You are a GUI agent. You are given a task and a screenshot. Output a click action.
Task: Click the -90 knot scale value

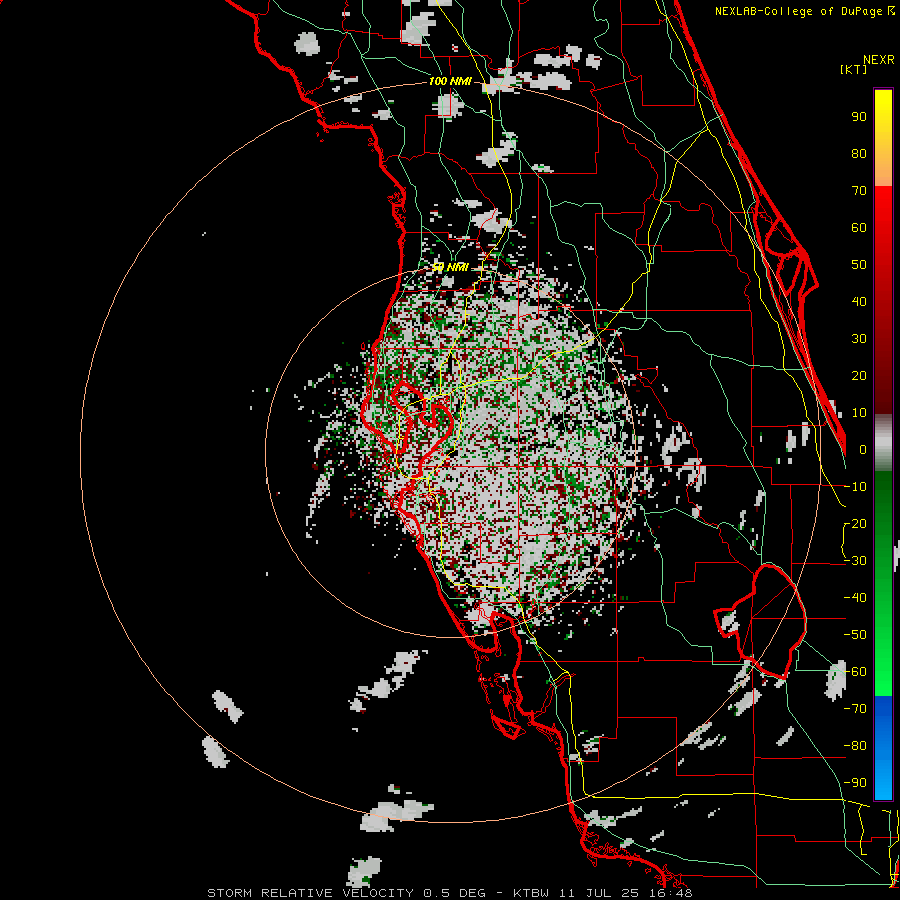point(855,783)
